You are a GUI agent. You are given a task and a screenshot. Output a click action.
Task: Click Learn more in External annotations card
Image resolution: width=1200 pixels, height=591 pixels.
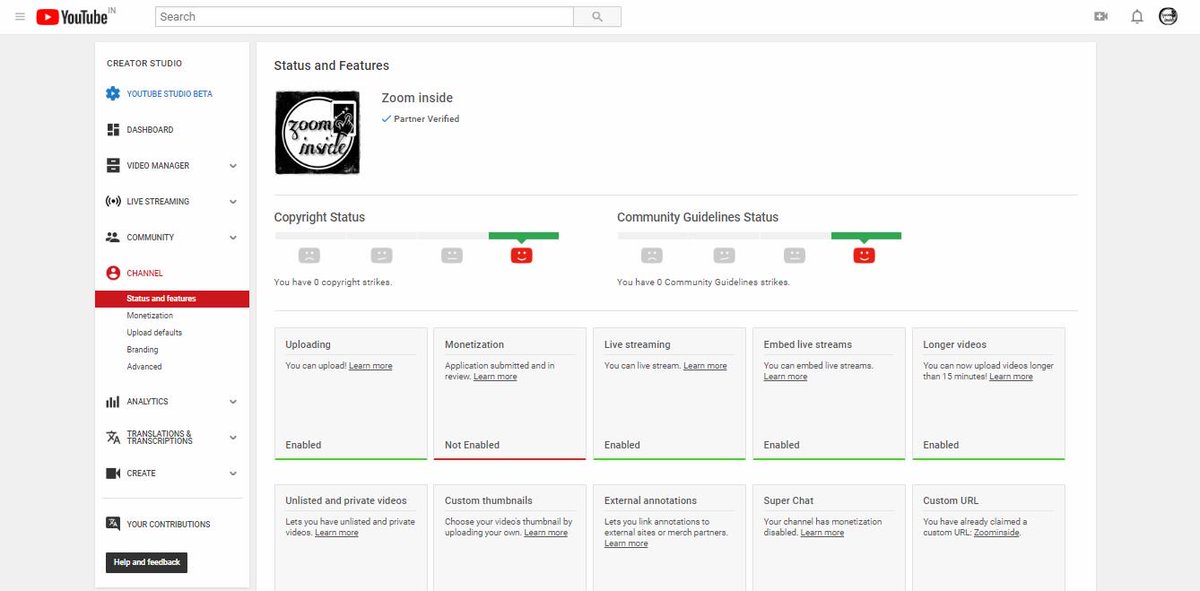pos(626,544)
